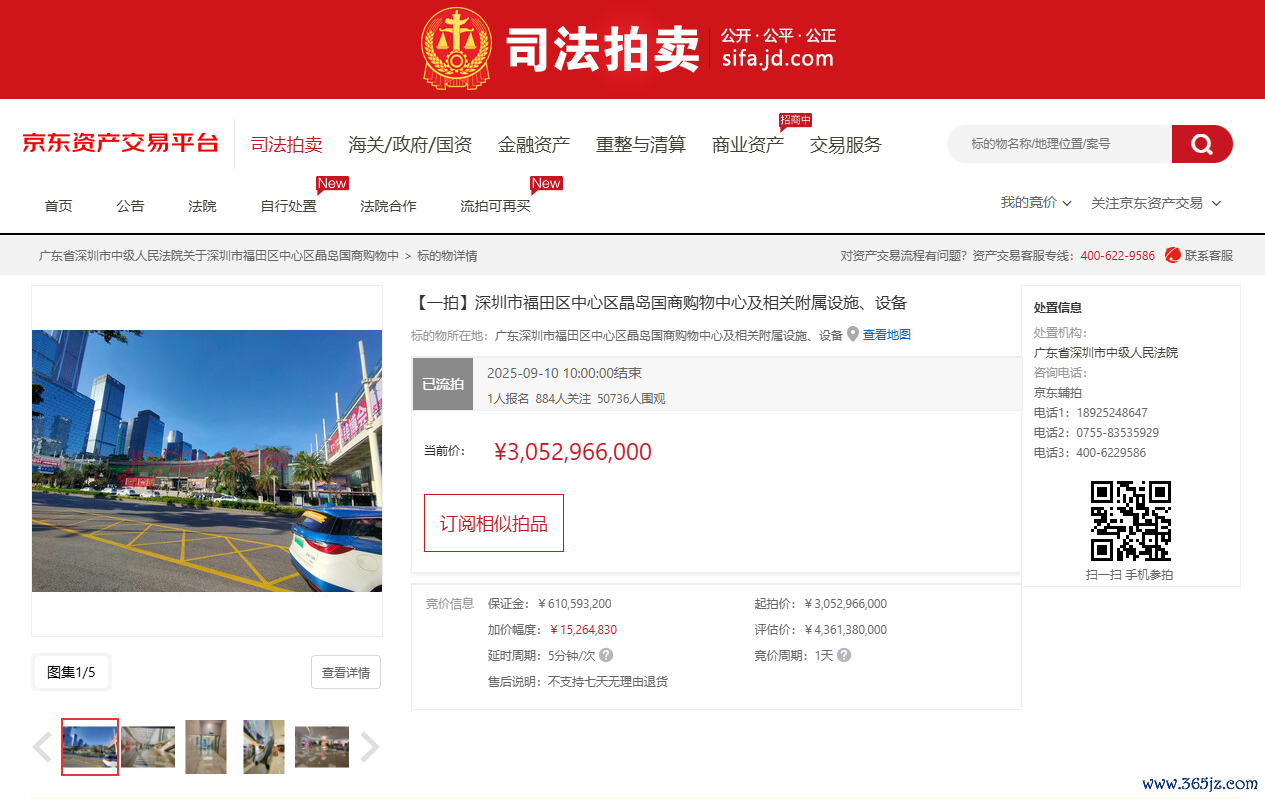Open 流拍可再买 in sub navigation
The width and height of the screenshot is (1265, 799).
495,206
